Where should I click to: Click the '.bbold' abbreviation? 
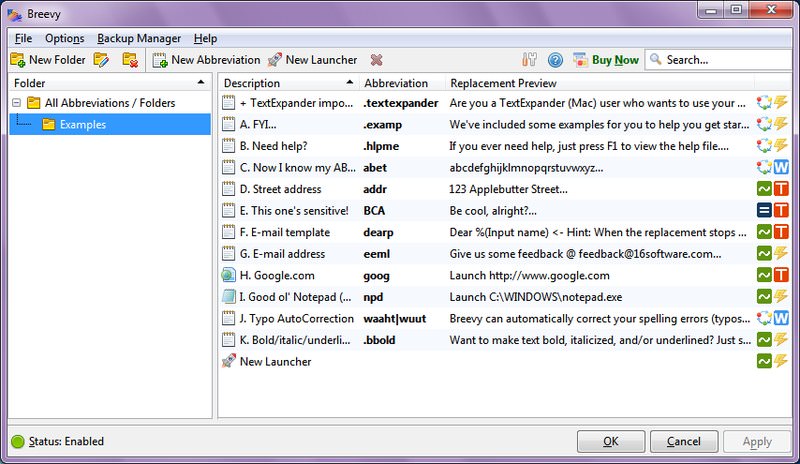[x=379, y=340]
